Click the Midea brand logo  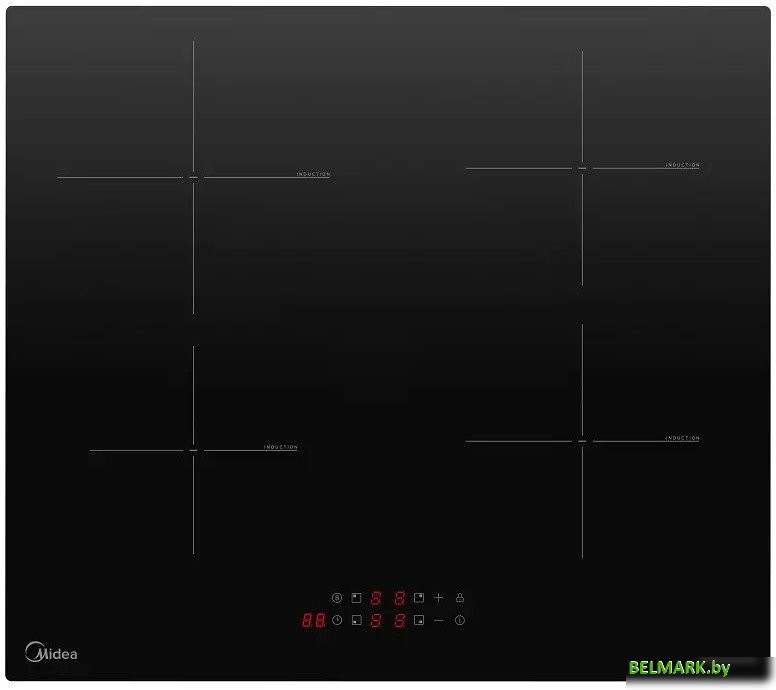tap(50, 652)
